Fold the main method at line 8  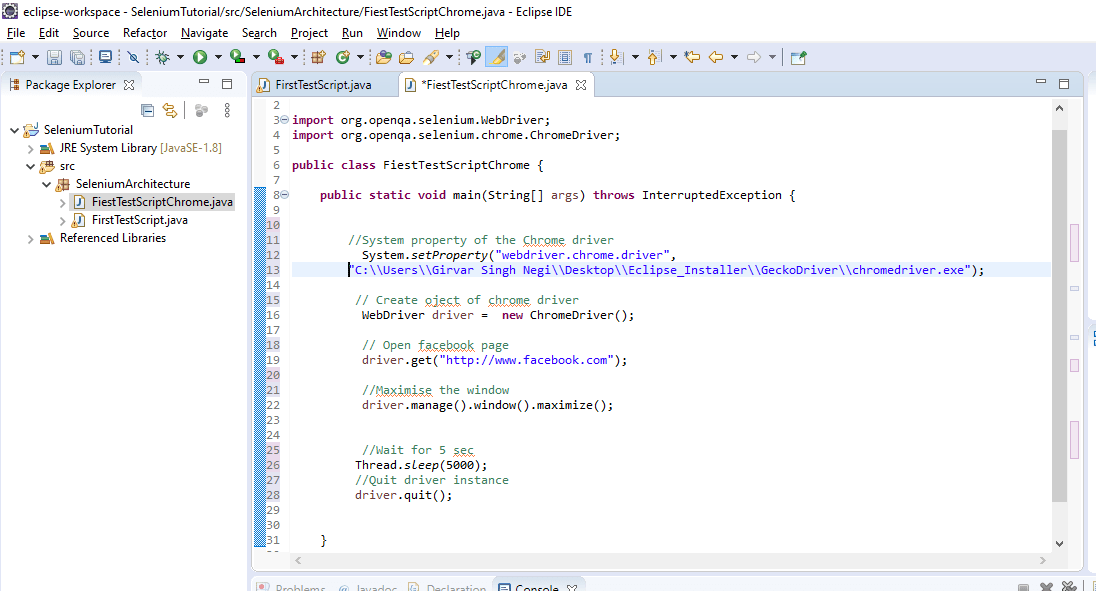pos(284,195)
